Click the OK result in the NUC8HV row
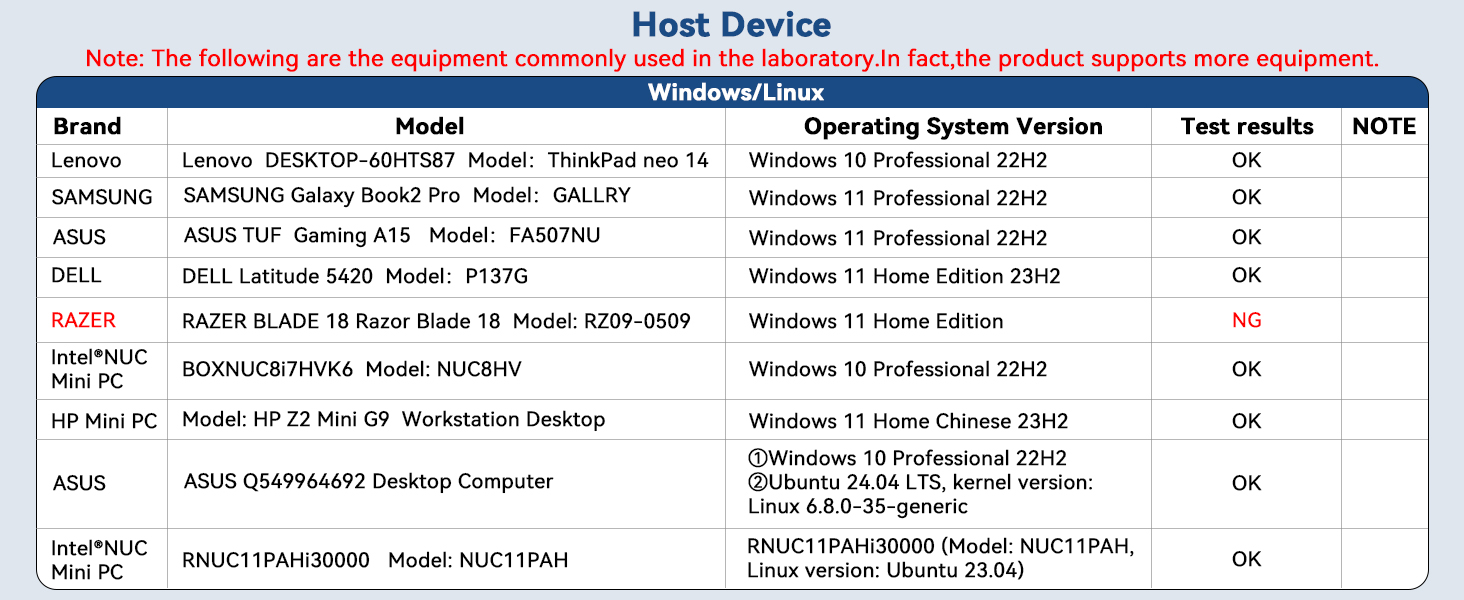This screenshot has height=600, width=1464. (1247, 369)
